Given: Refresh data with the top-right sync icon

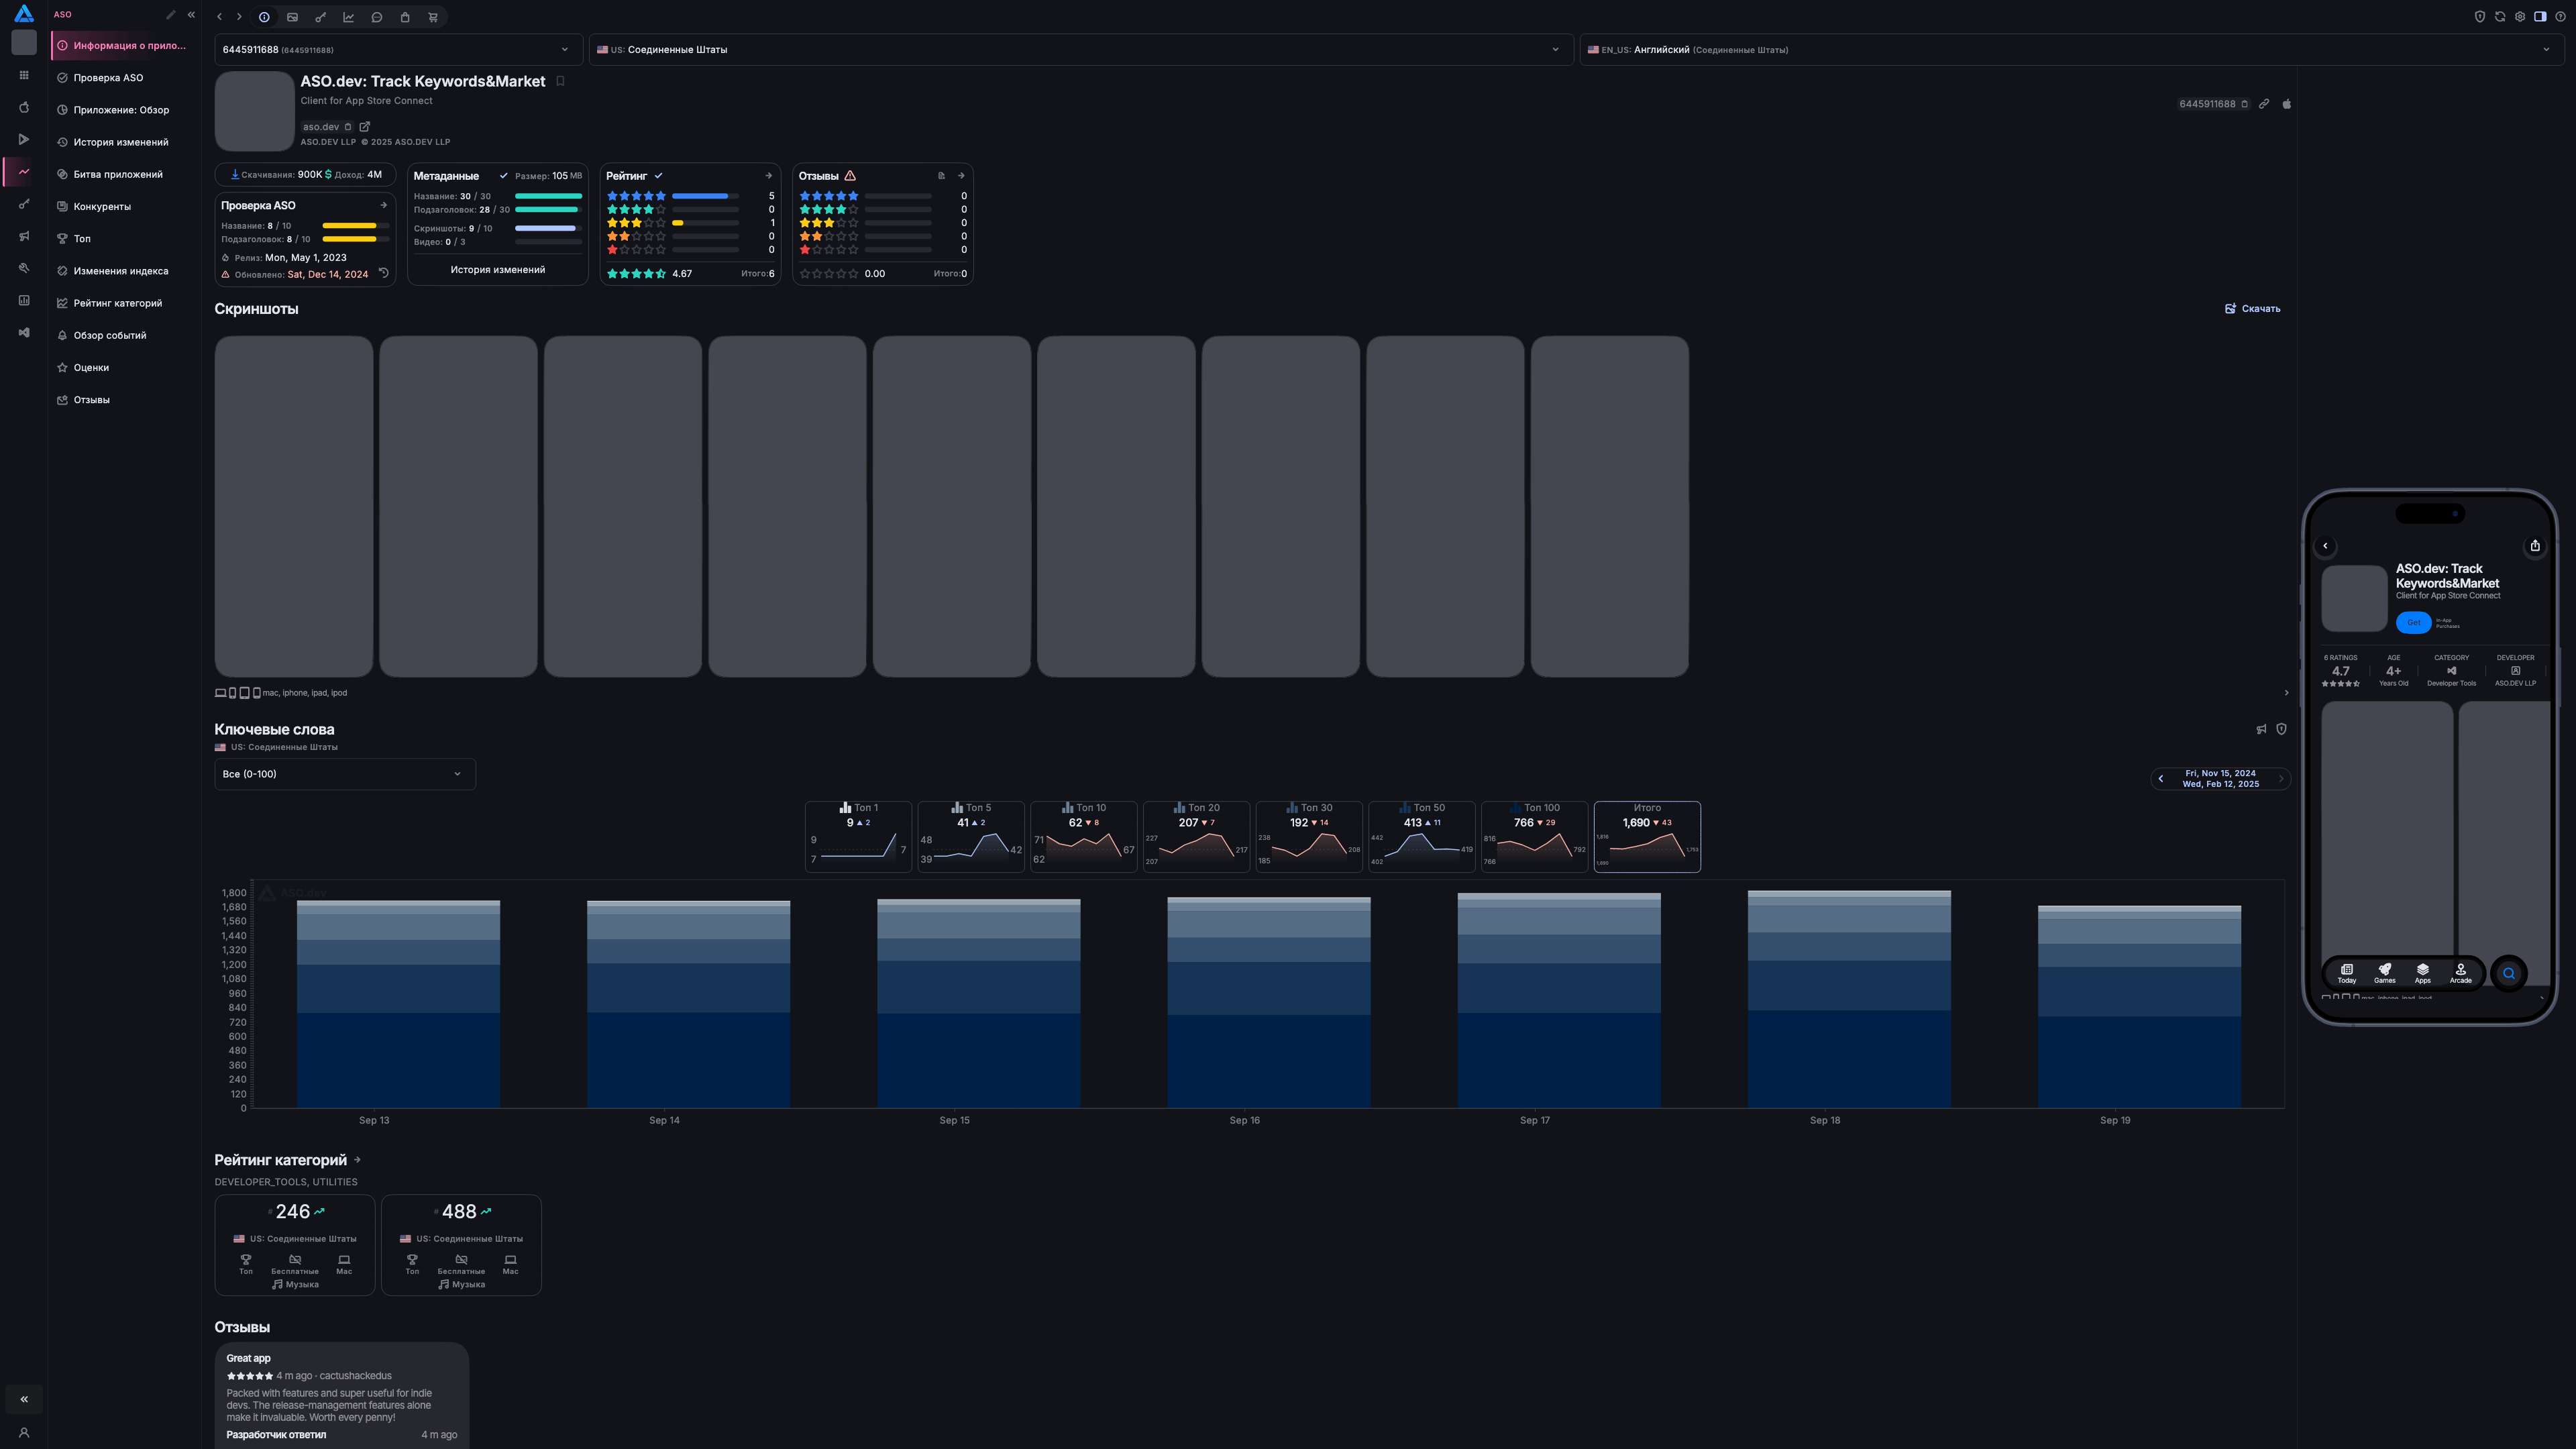Looking at the screenshot, I should tap(2500, 17).
